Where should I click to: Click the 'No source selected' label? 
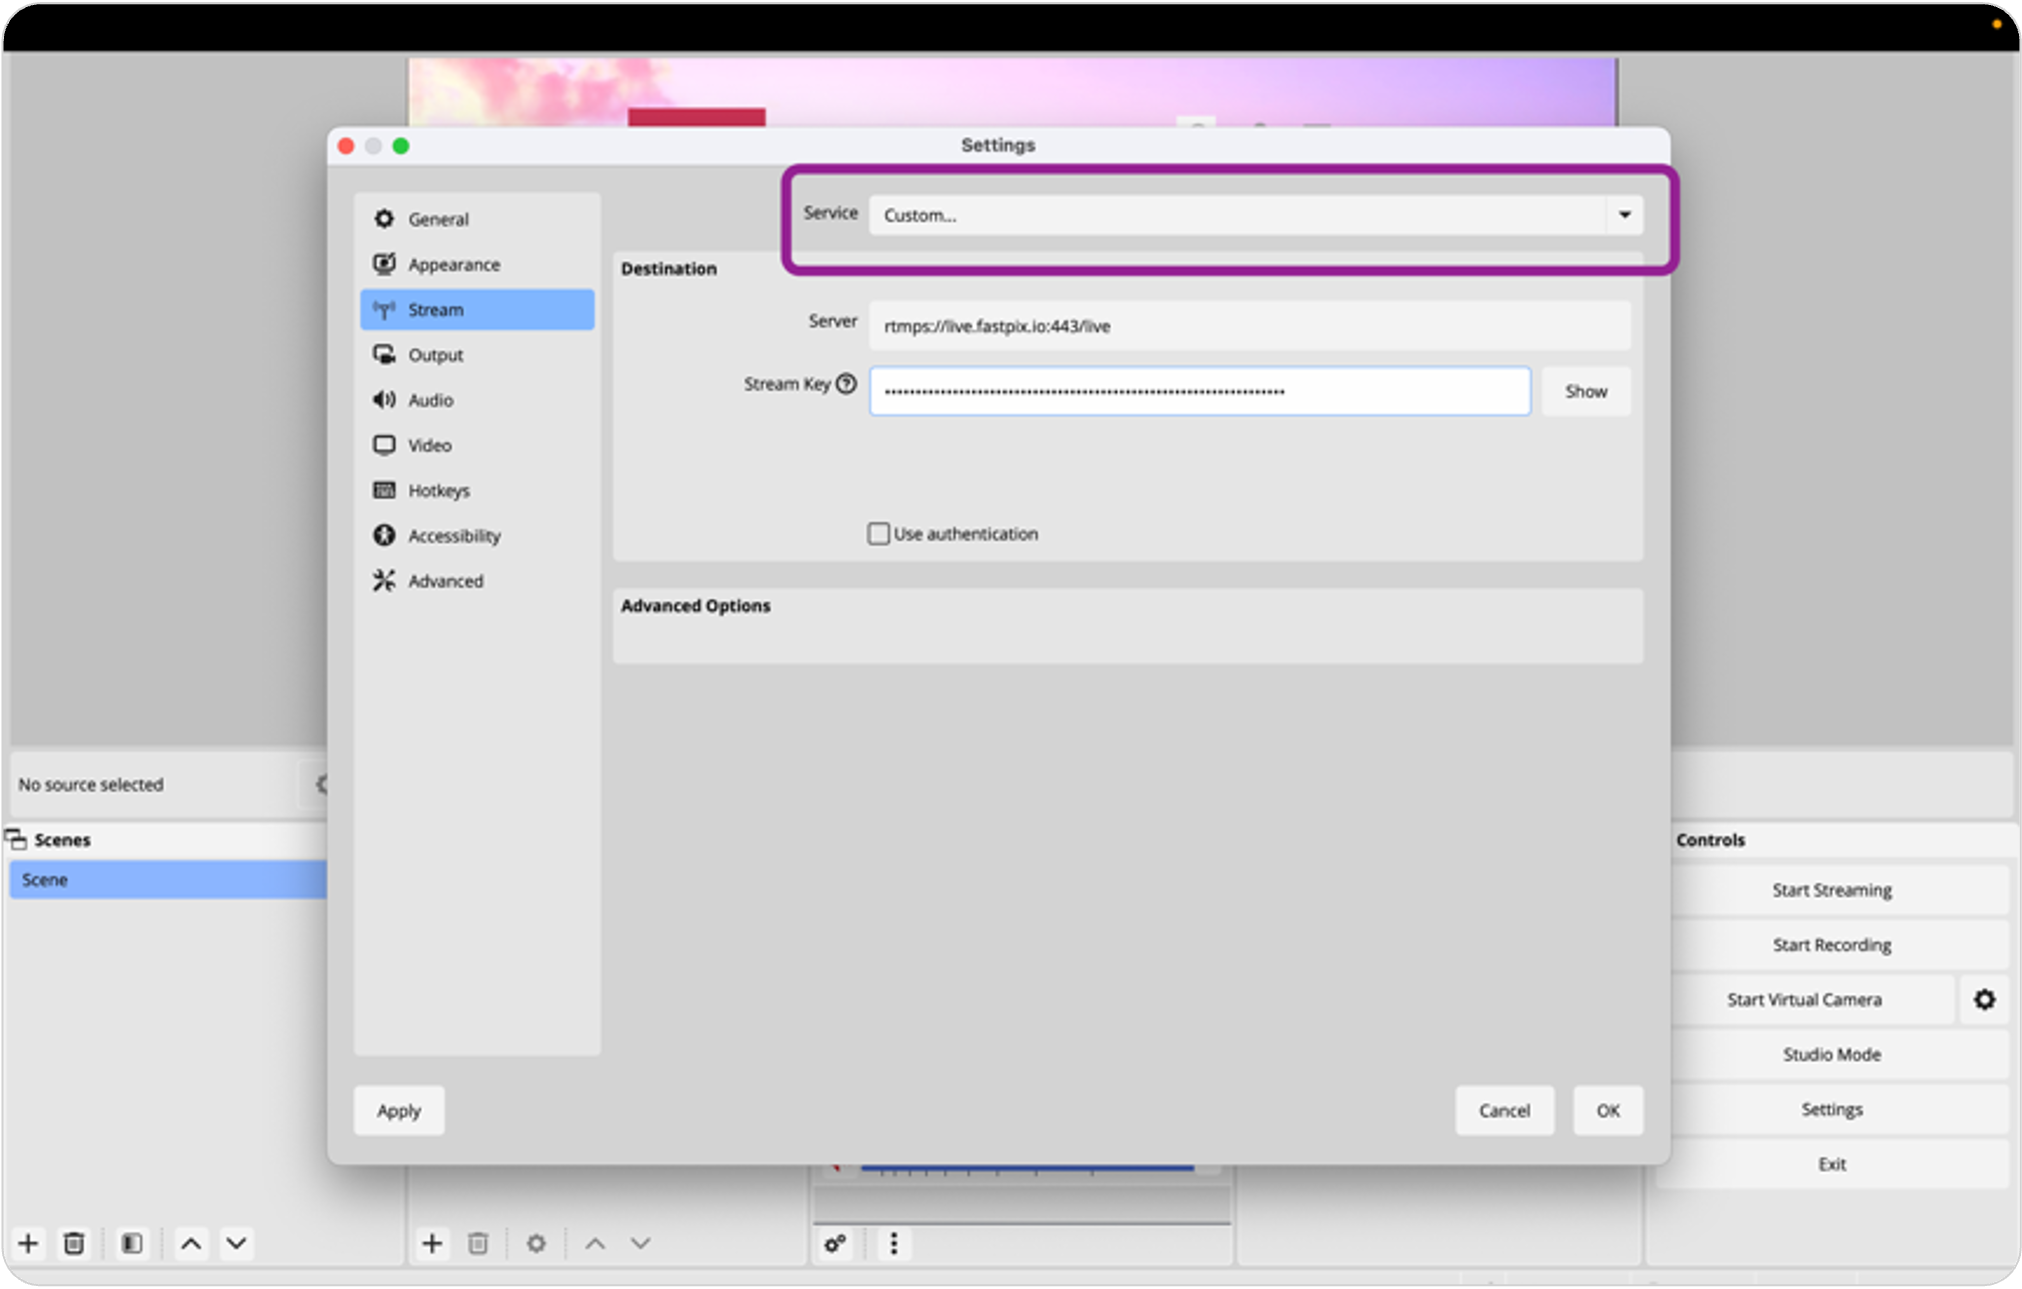(x=91, y=785)
